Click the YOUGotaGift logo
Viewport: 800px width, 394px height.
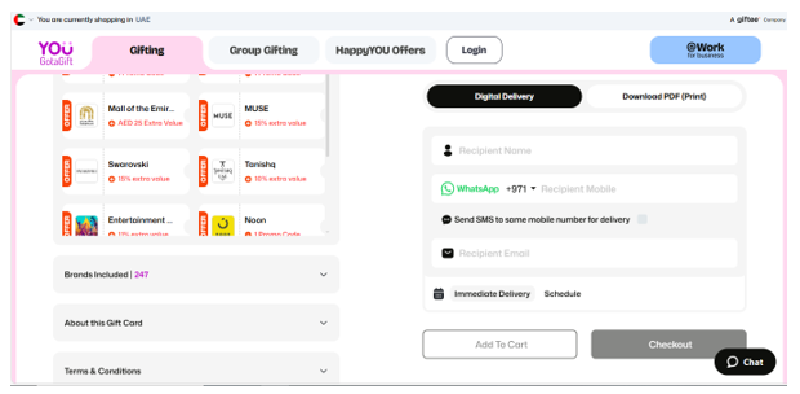pos(56,53)
